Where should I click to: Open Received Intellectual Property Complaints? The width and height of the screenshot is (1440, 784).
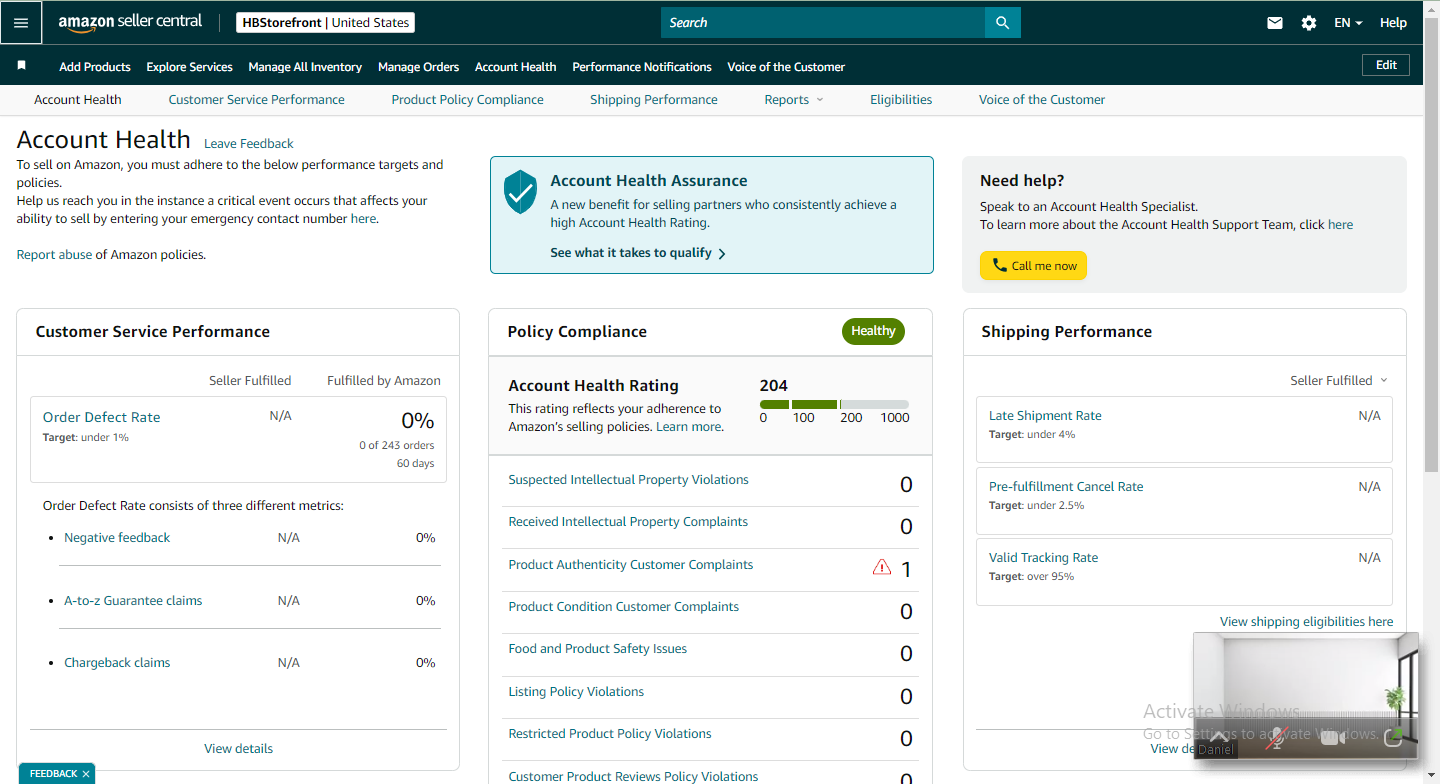pos(628,522)
